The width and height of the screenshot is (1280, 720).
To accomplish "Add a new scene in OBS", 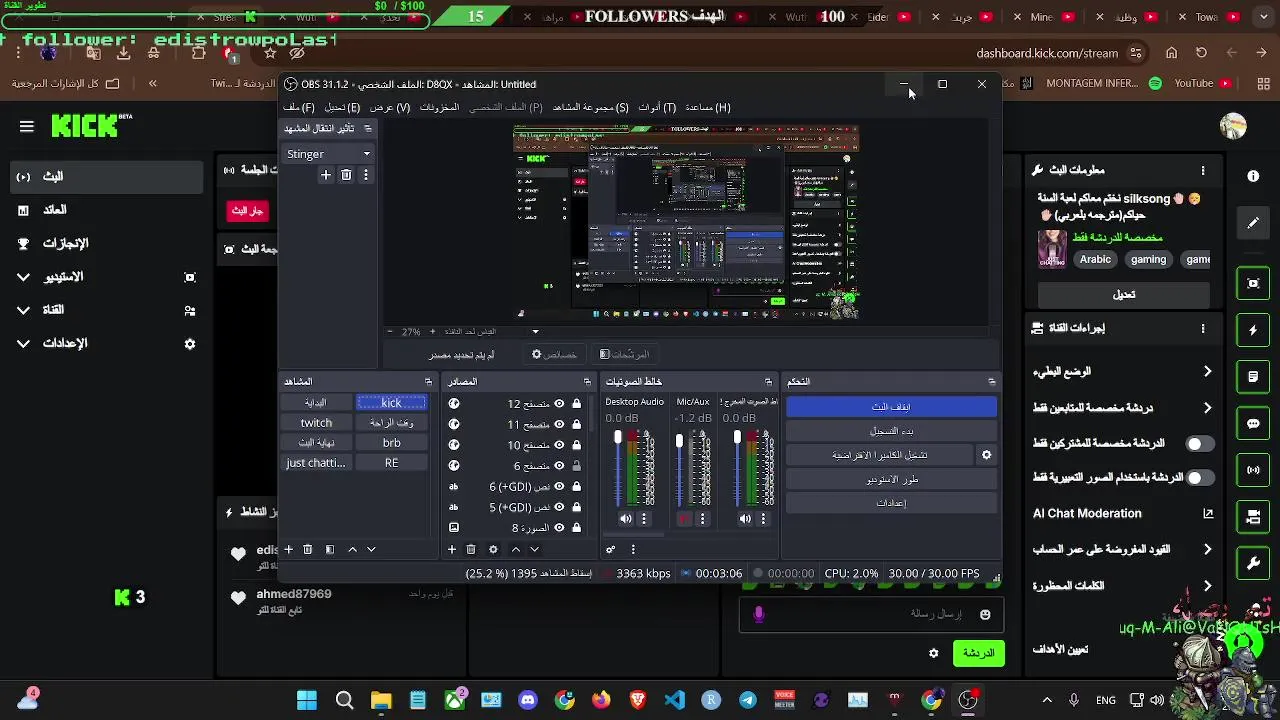I will [288, 549].
